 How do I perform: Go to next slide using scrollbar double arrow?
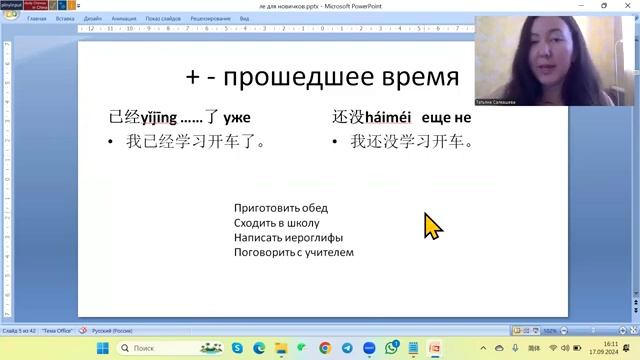(636, 311)
